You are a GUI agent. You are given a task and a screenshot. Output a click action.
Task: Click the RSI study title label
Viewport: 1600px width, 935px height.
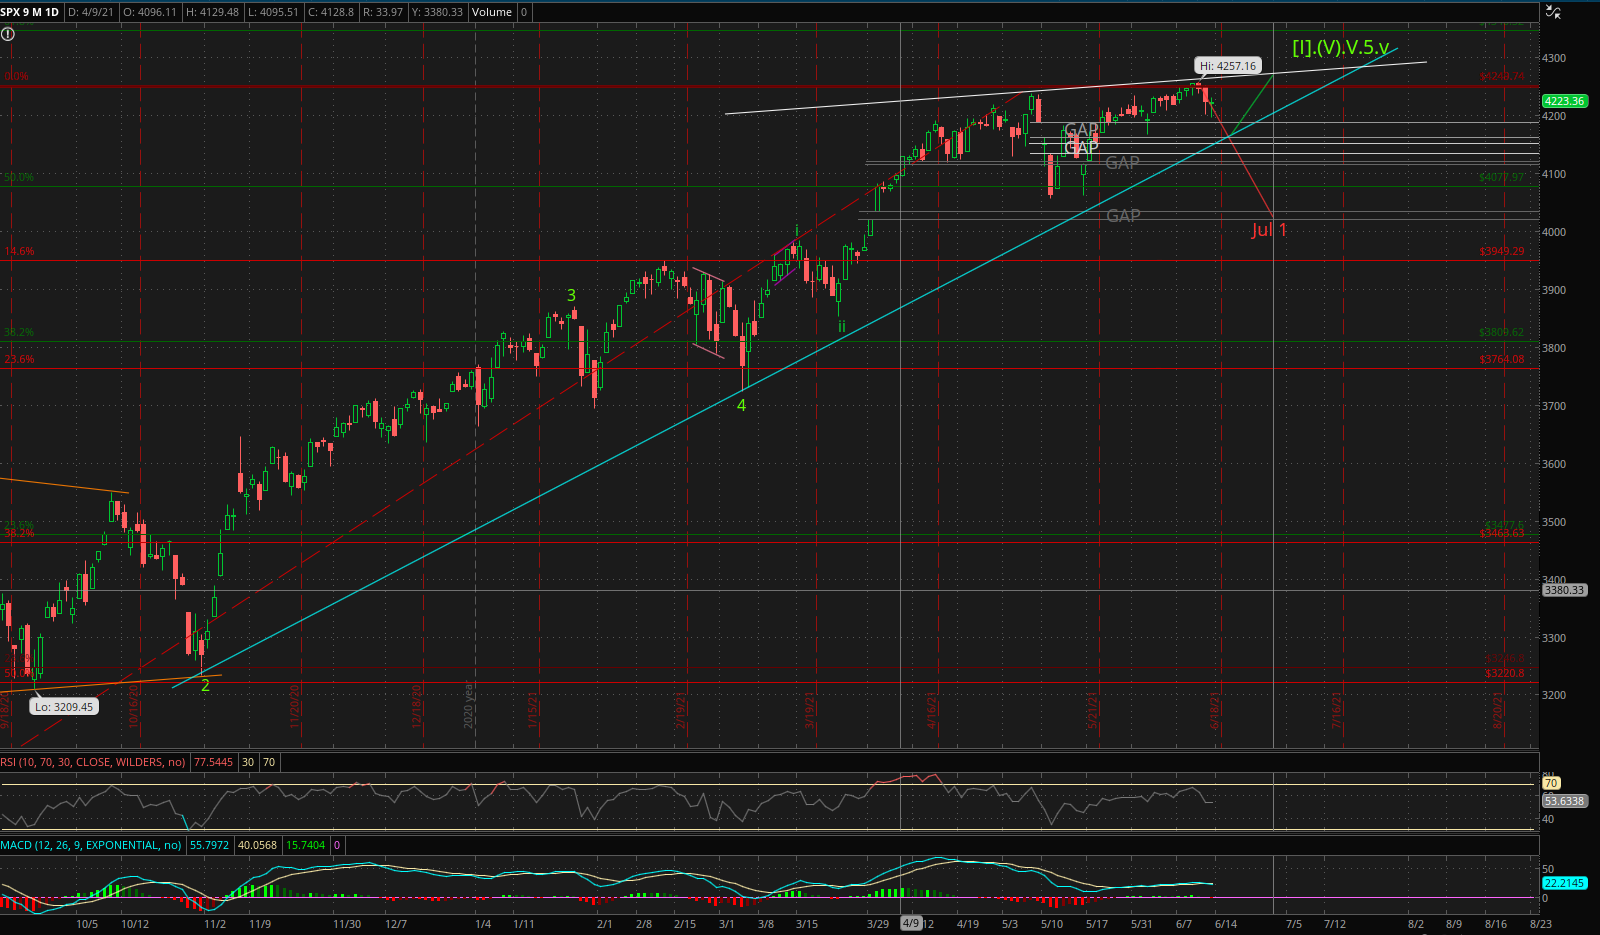tap(94, 762)
